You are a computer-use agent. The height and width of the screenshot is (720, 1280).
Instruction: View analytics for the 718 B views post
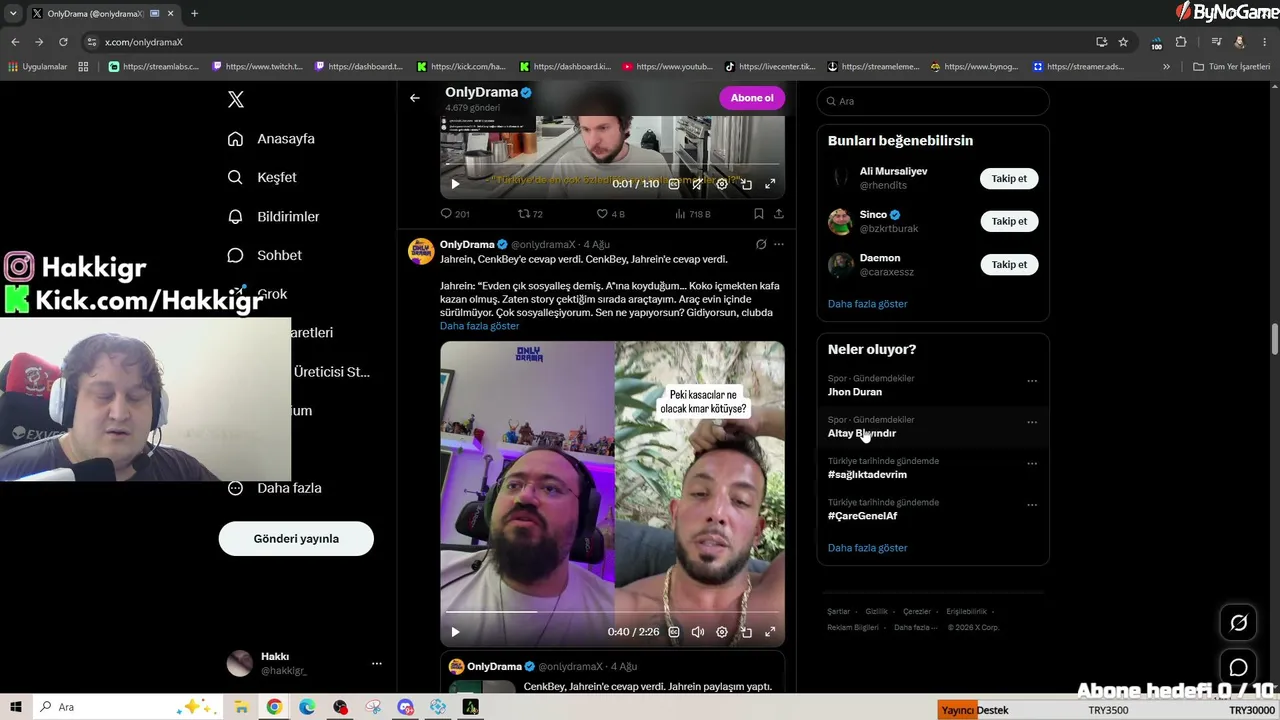click(x=692, y=214)
